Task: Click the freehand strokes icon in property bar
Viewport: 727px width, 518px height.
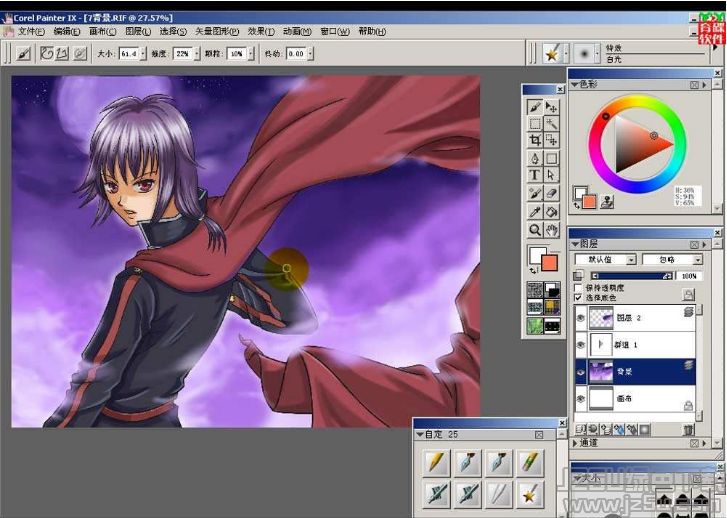Action: [x=47, y=54]
